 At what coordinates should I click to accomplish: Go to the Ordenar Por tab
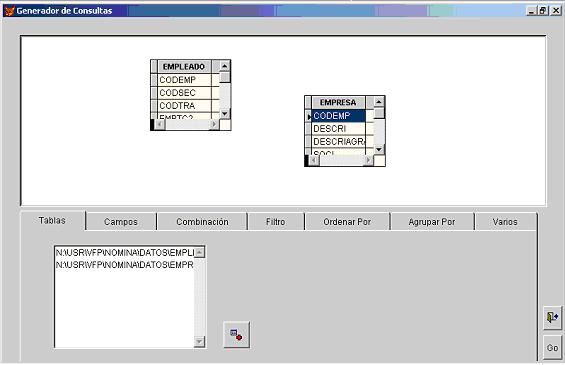347,222
